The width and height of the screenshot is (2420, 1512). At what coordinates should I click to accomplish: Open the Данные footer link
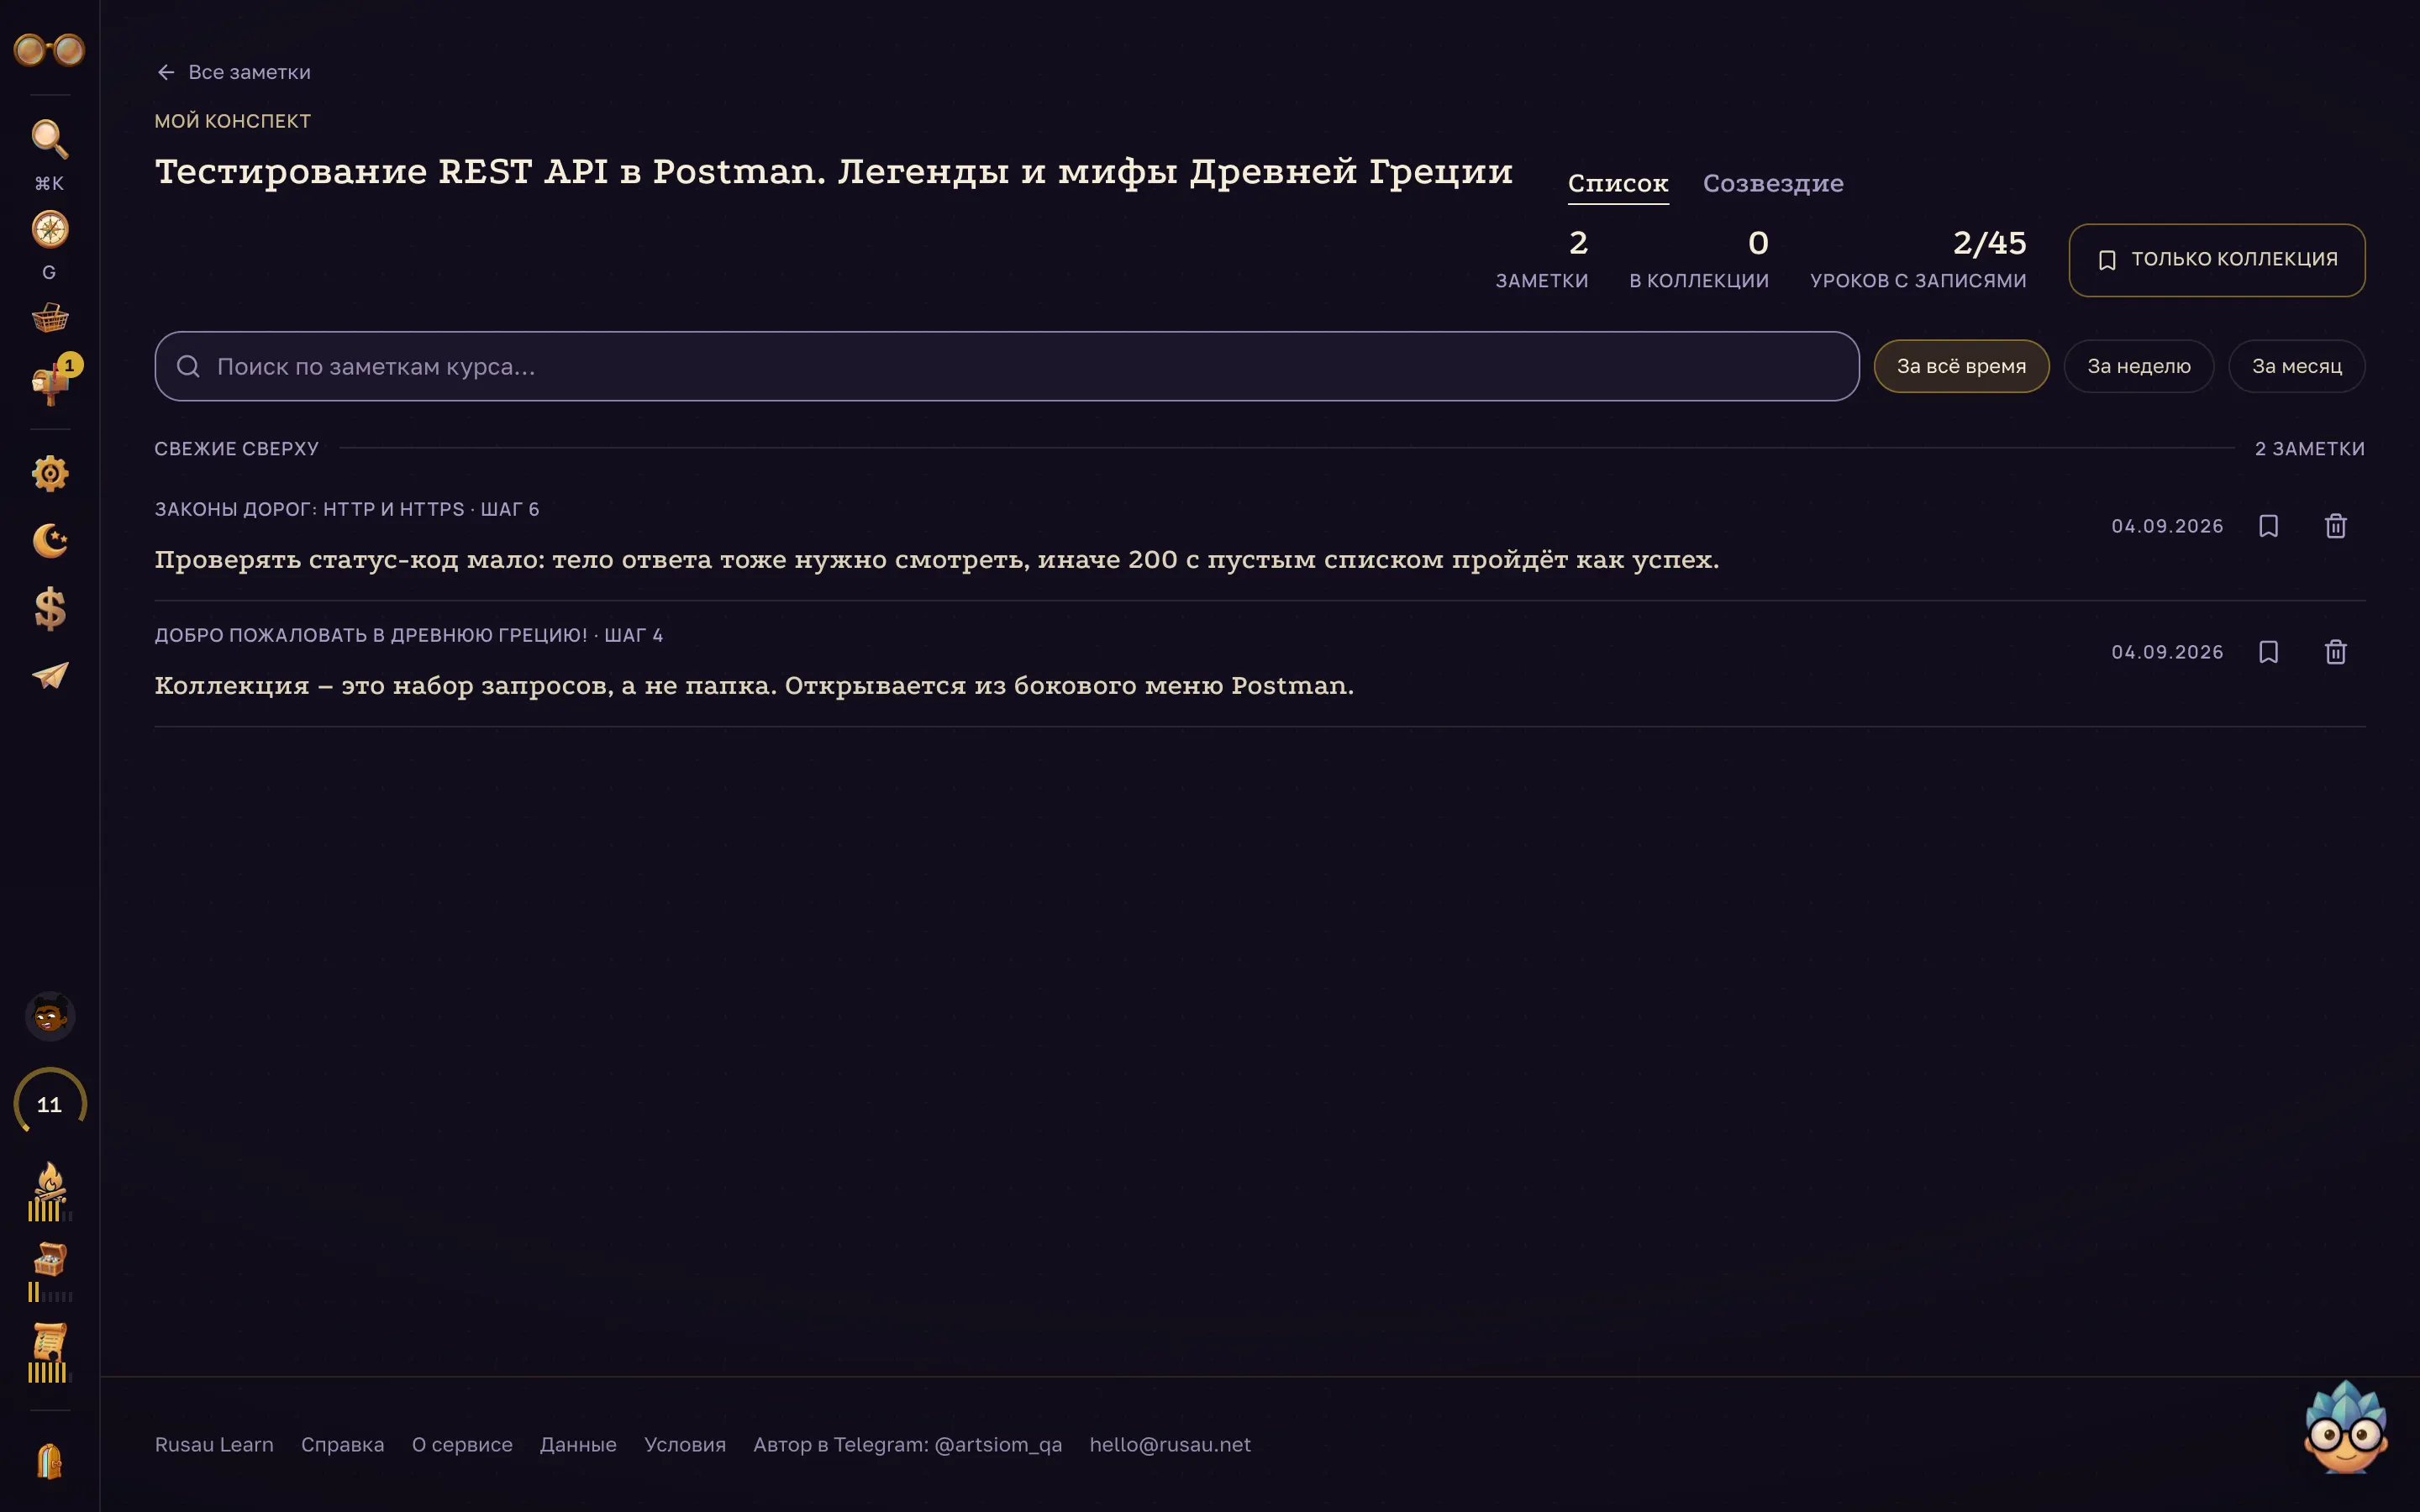(x=578, y=1444)
